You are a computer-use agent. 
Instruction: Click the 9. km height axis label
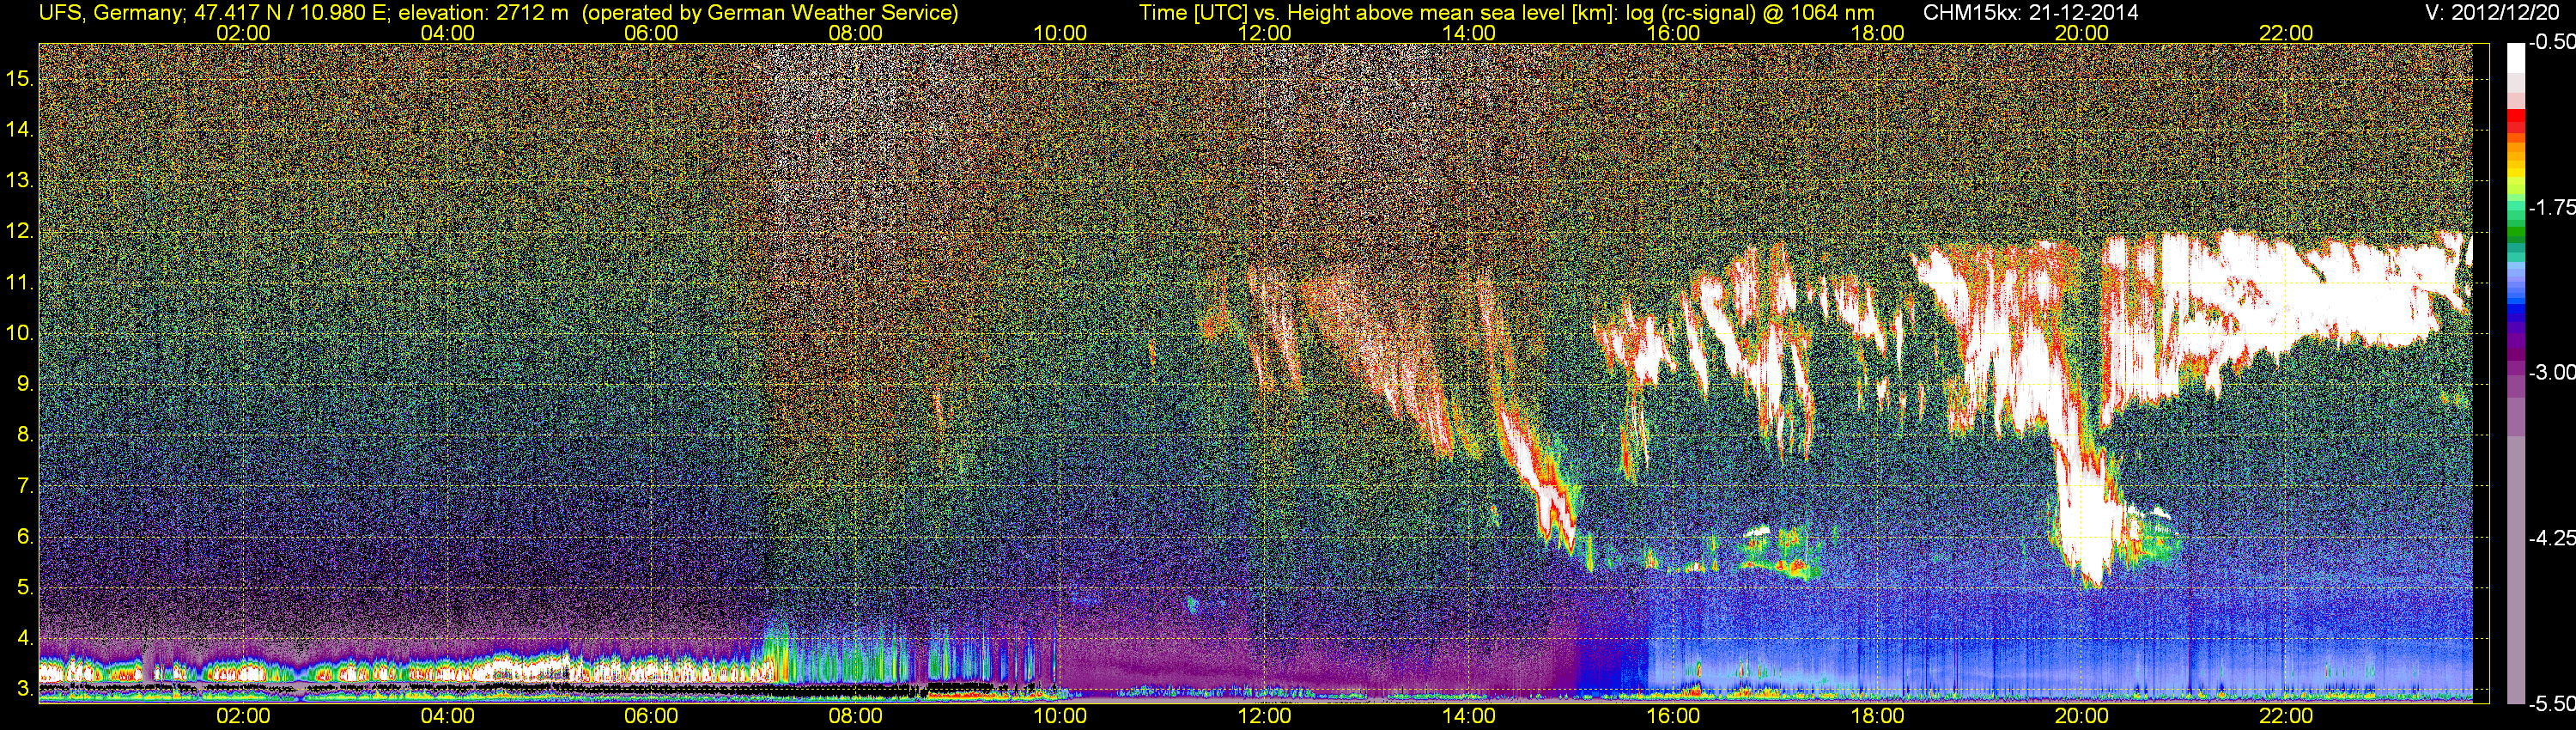[x=25, y=384]
